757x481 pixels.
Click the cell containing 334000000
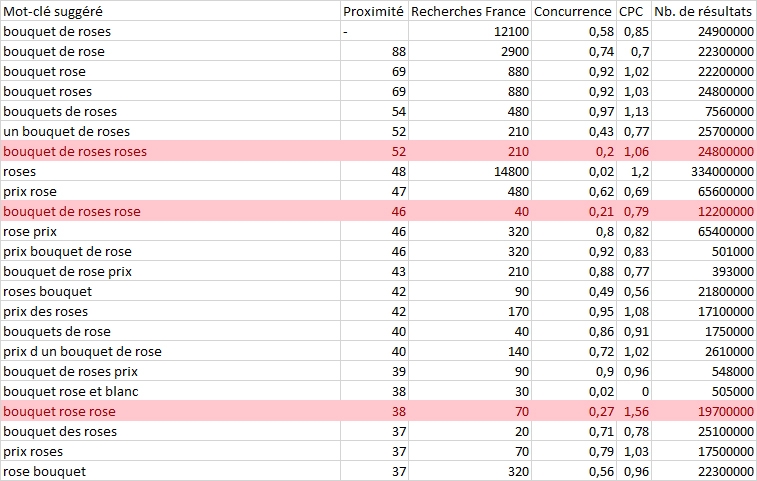tap(704, 171)
